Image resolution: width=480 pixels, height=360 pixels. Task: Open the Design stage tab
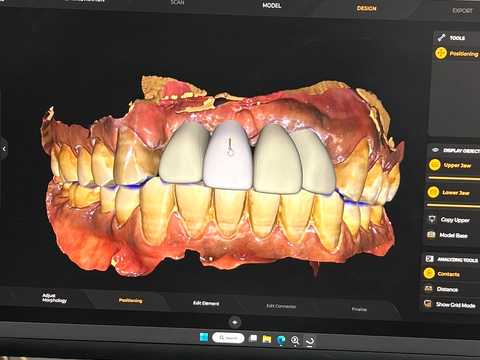(x=366, y=8)
